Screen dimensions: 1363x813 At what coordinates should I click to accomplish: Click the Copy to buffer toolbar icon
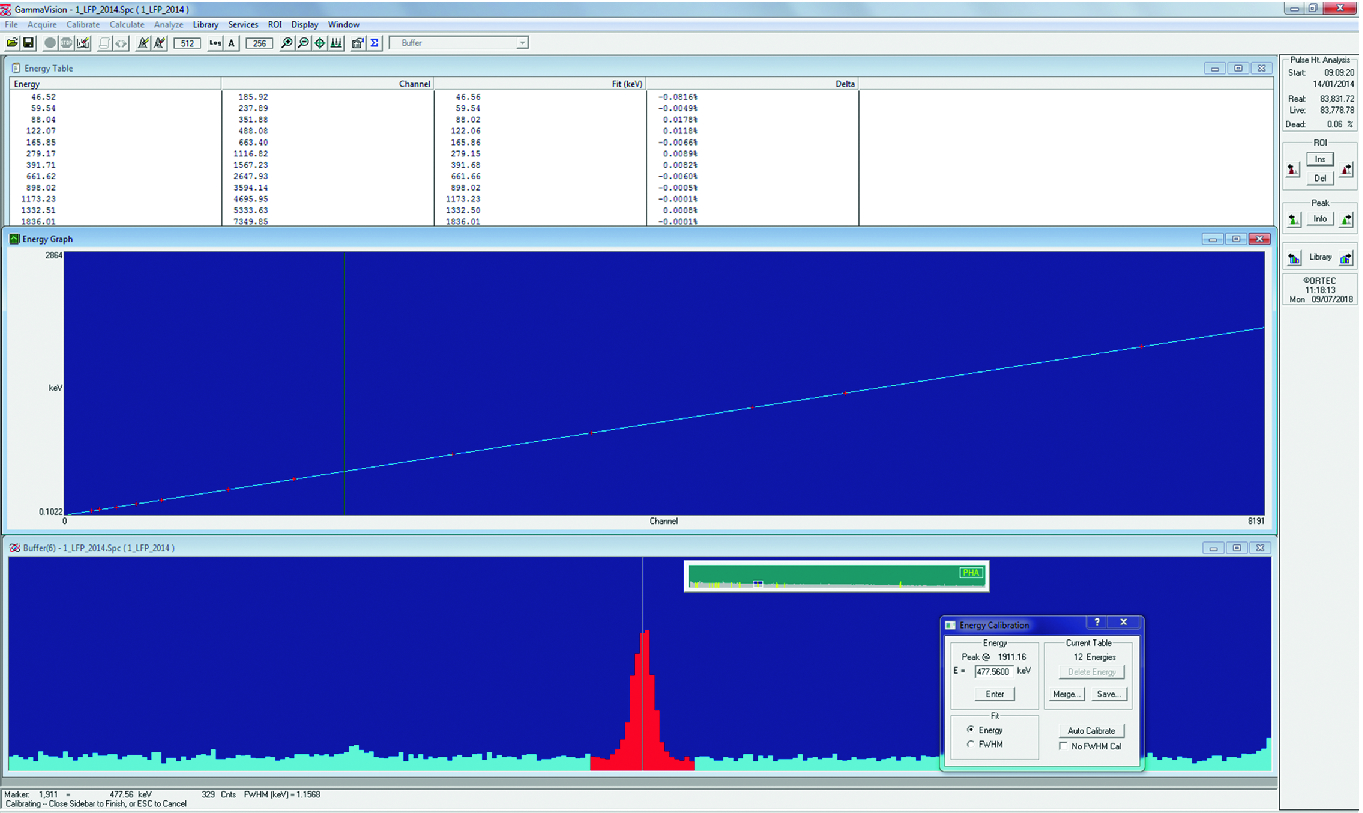(104, 43)
